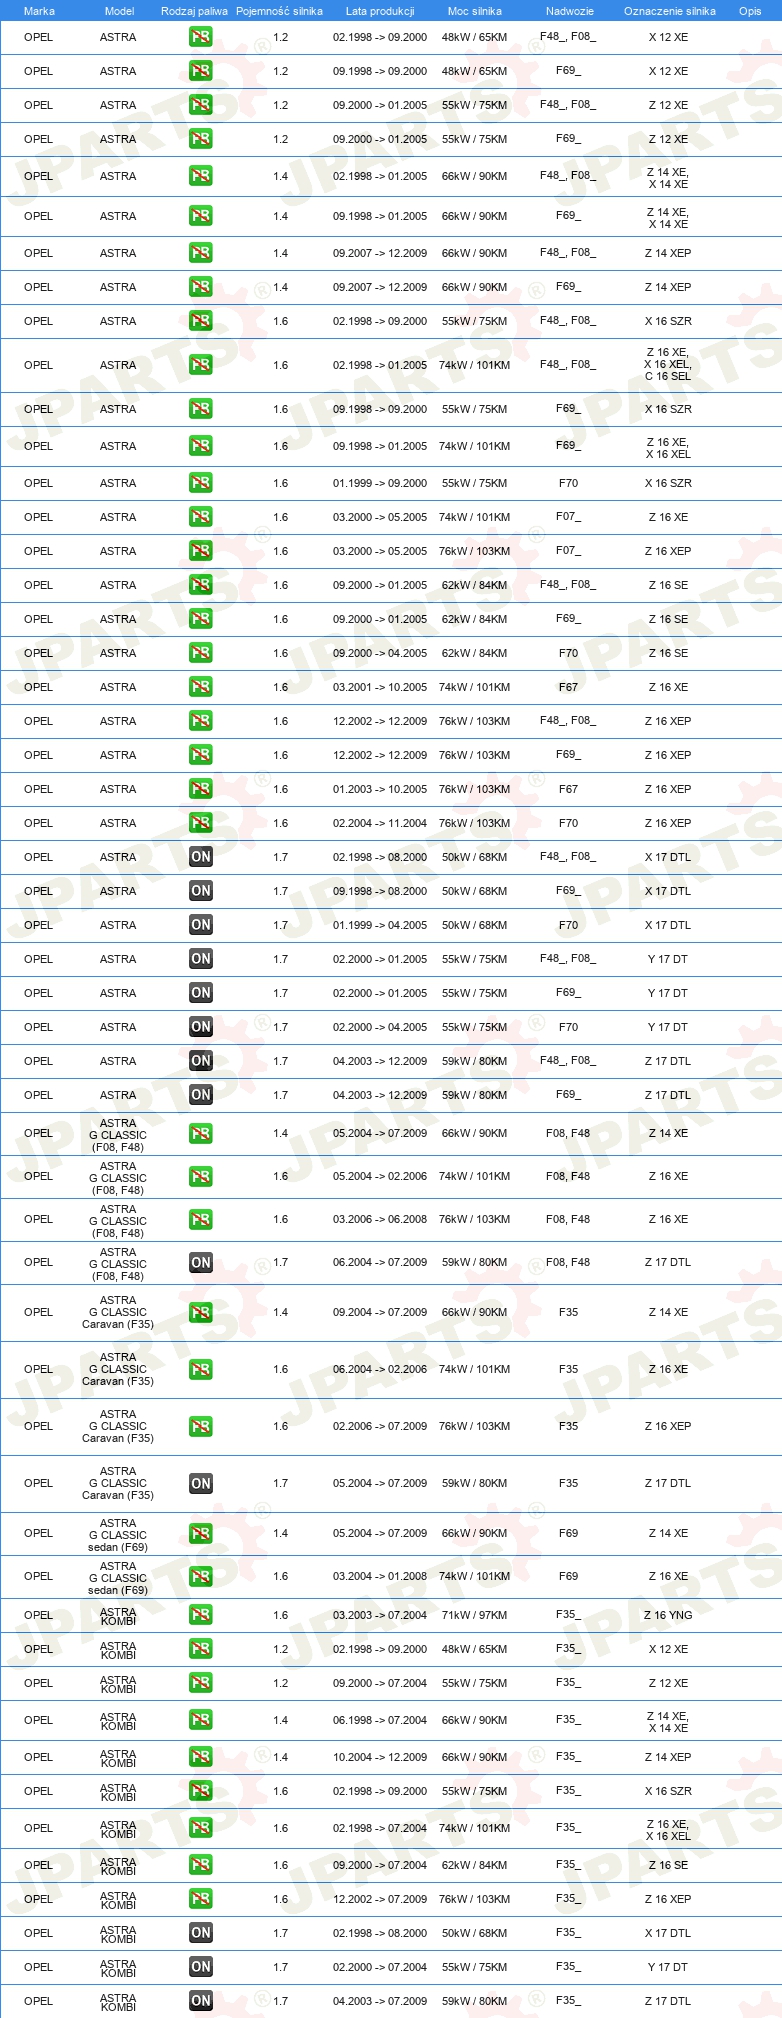This screenshot has width=782, height=2018.
Task: Click petrol icon in G CLASSIC Caravan Z 16 XEP row
Action: click(x=201, y=1427)
